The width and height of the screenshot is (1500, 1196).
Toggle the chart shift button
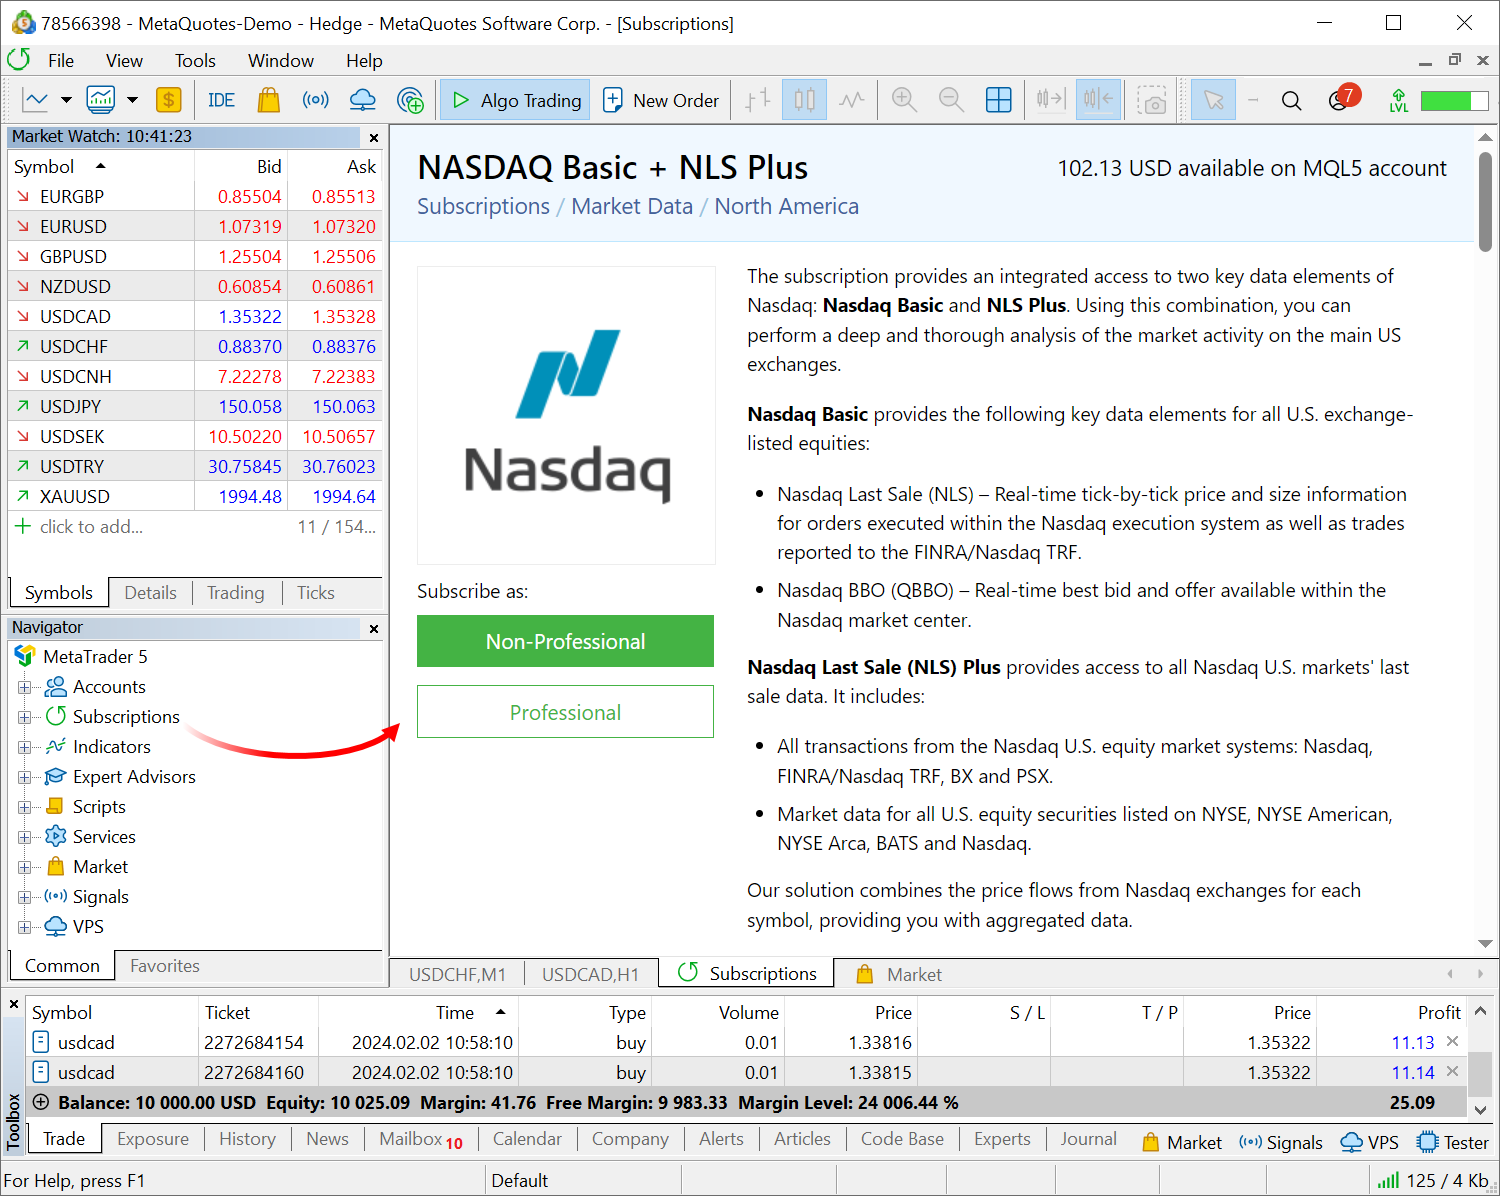coord(1097,100)
